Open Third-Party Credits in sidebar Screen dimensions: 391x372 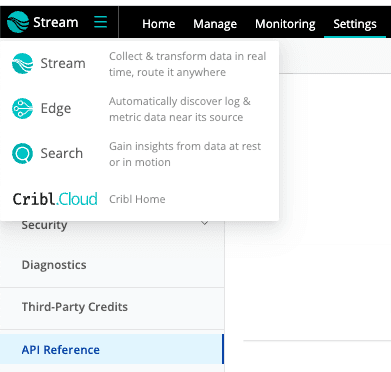point(75,307)
